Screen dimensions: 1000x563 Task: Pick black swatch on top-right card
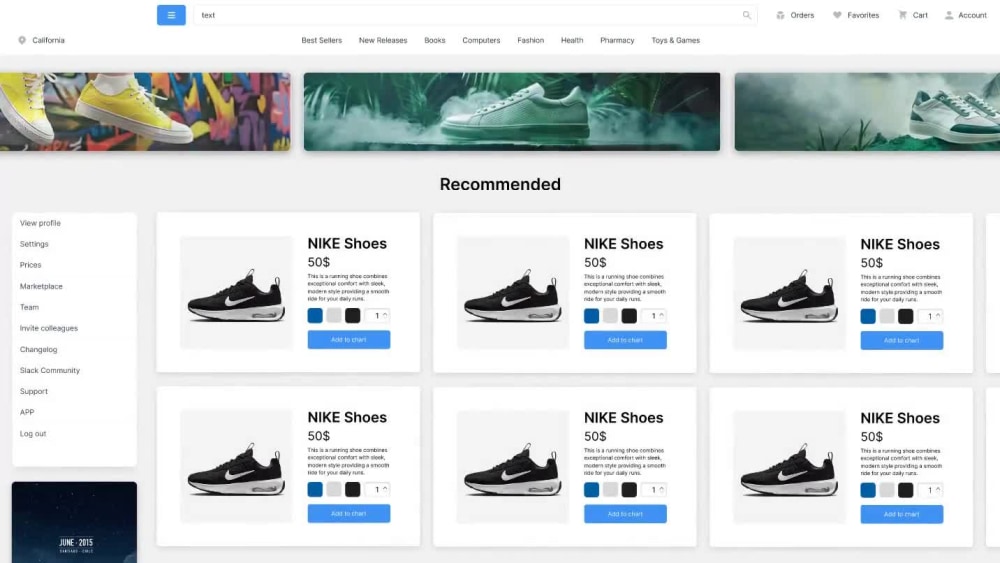(x=906, y=316)
